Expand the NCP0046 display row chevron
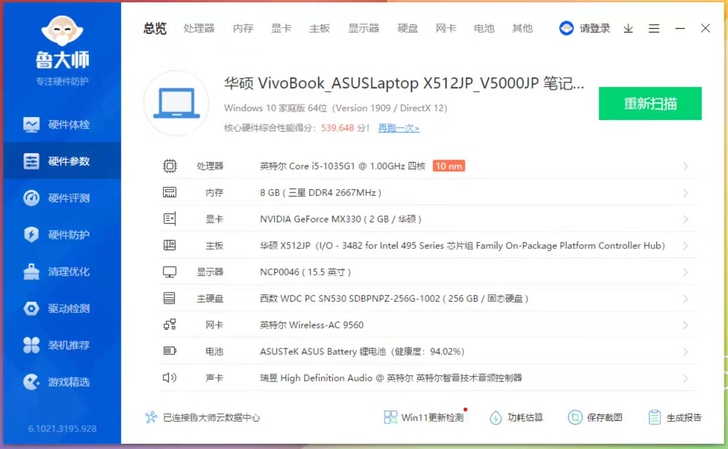Image resolution: width=728 pixels, height=449 pixels. pos(685,272)
